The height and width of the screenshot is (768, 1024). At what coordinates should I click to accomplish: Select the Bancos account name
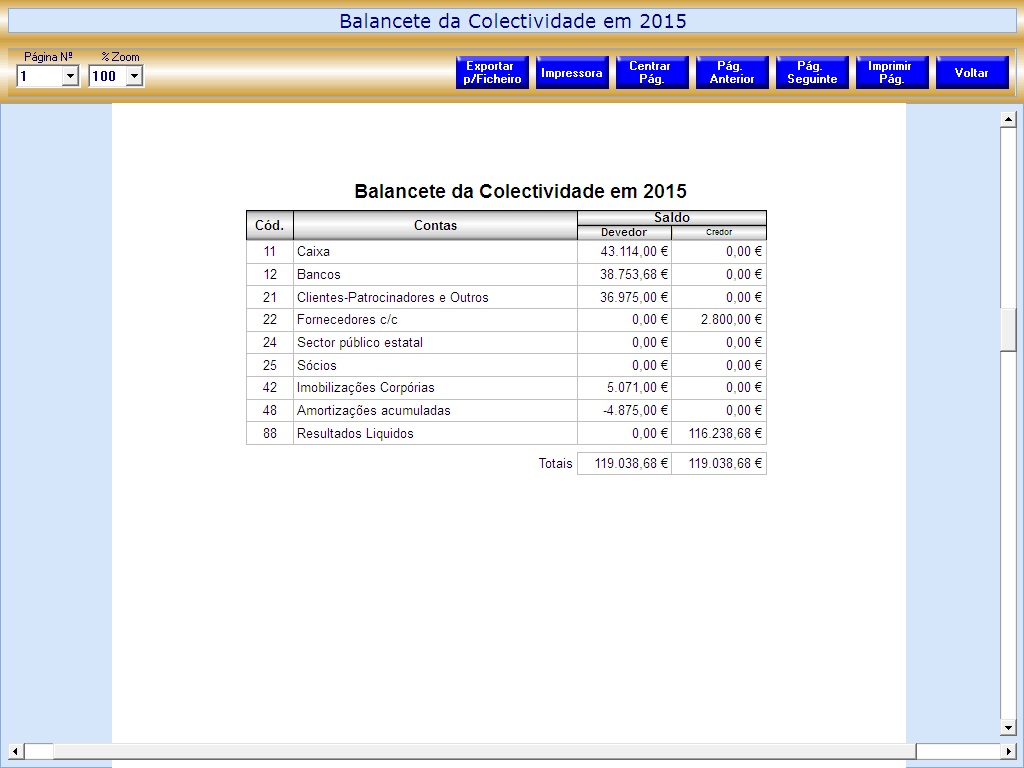319,274
